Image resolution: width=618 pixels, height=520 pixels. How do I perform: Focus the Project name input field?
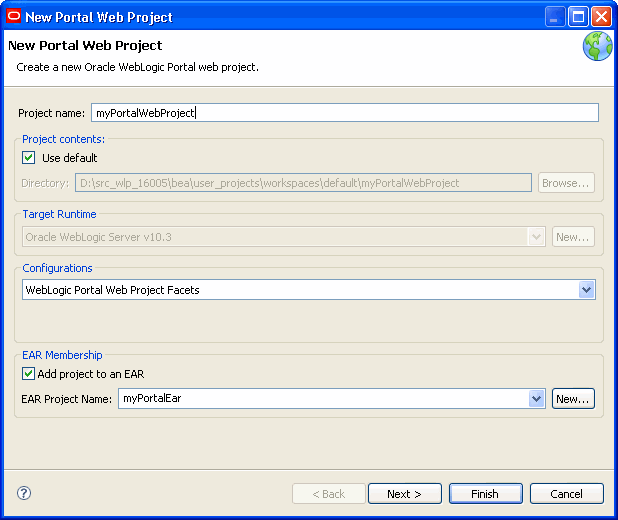345,113
